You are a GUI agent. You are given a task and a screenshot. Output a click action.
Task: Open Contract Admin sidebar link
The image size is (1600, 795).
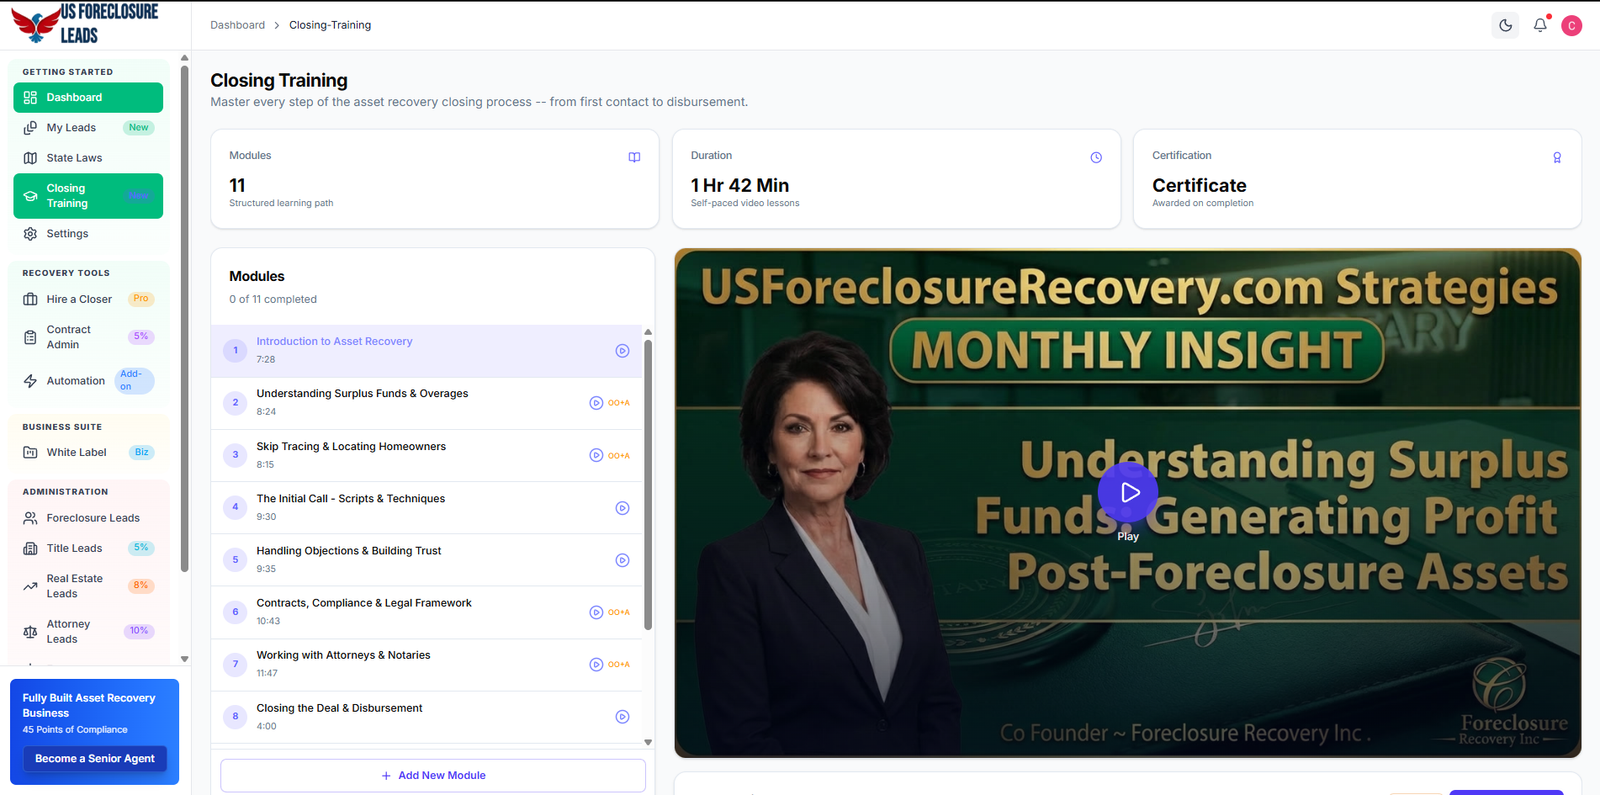[x=88, y=337]
